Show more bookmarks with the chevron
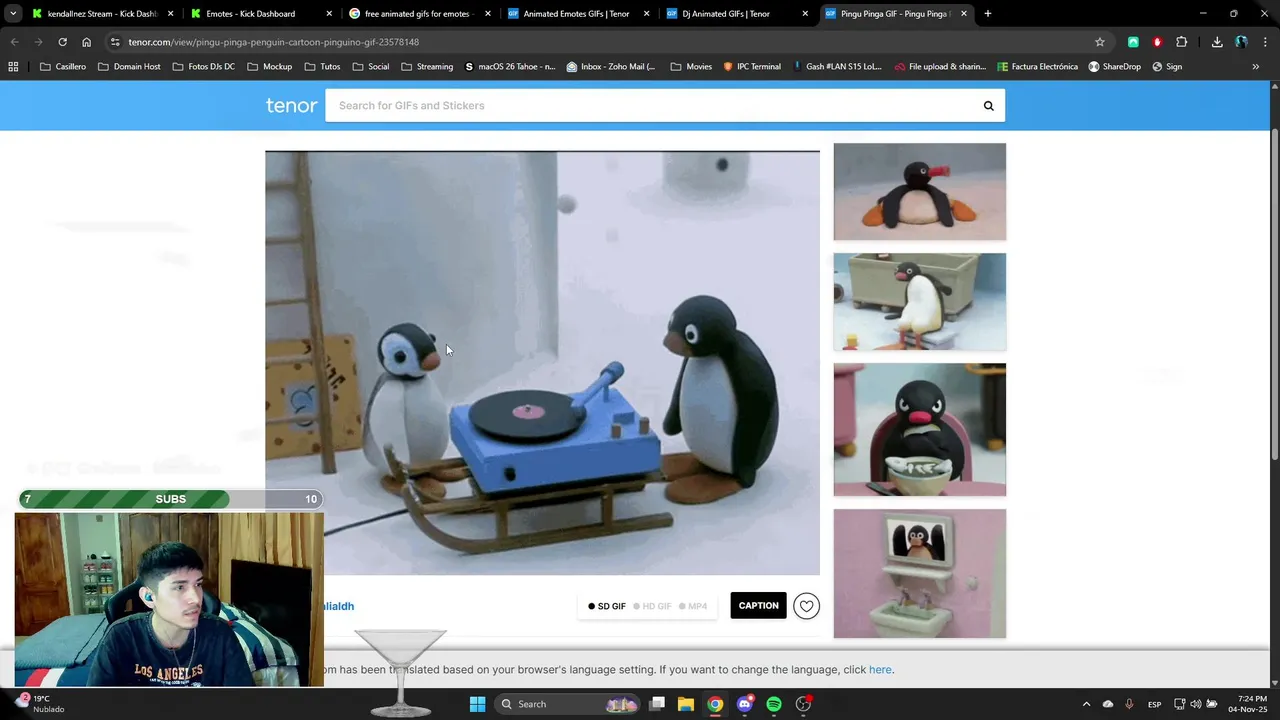 point(1255,66)
